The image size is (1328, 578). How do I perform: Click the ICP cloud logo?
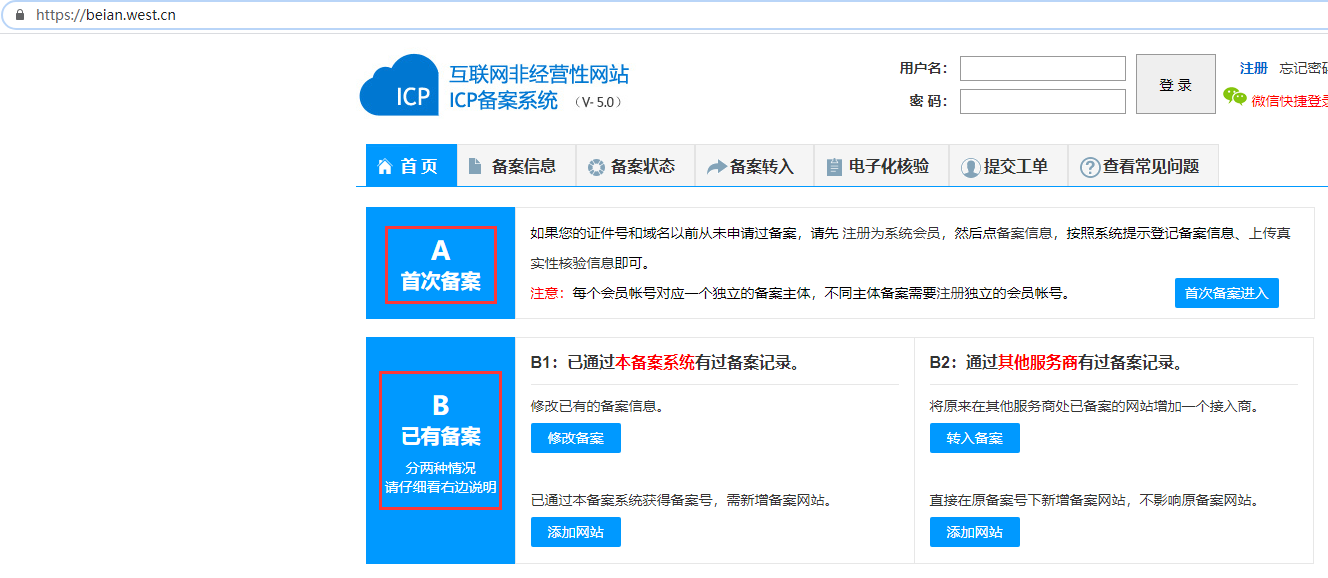click(399, 86)
